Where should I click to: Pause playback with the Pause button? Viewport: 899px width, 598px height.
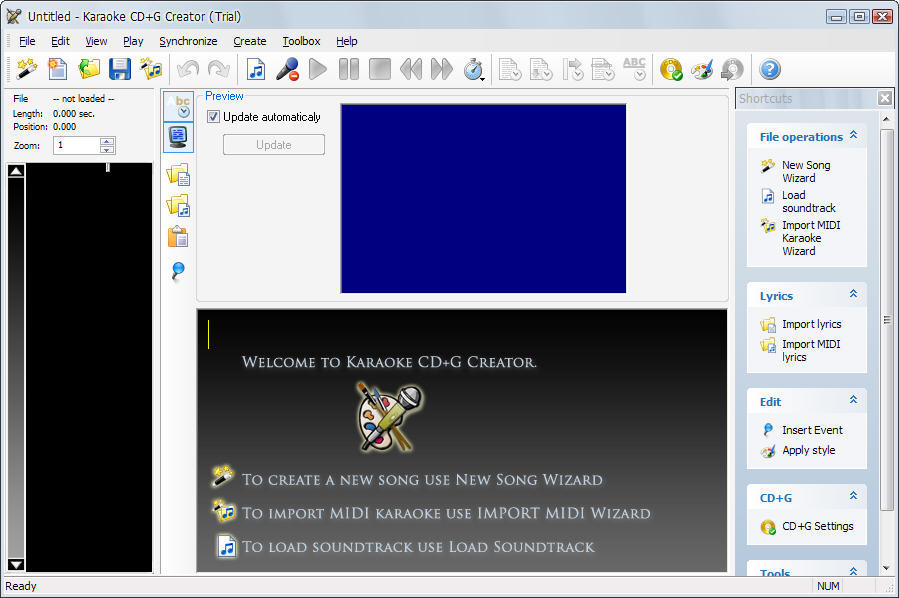(x=349, y=69)
